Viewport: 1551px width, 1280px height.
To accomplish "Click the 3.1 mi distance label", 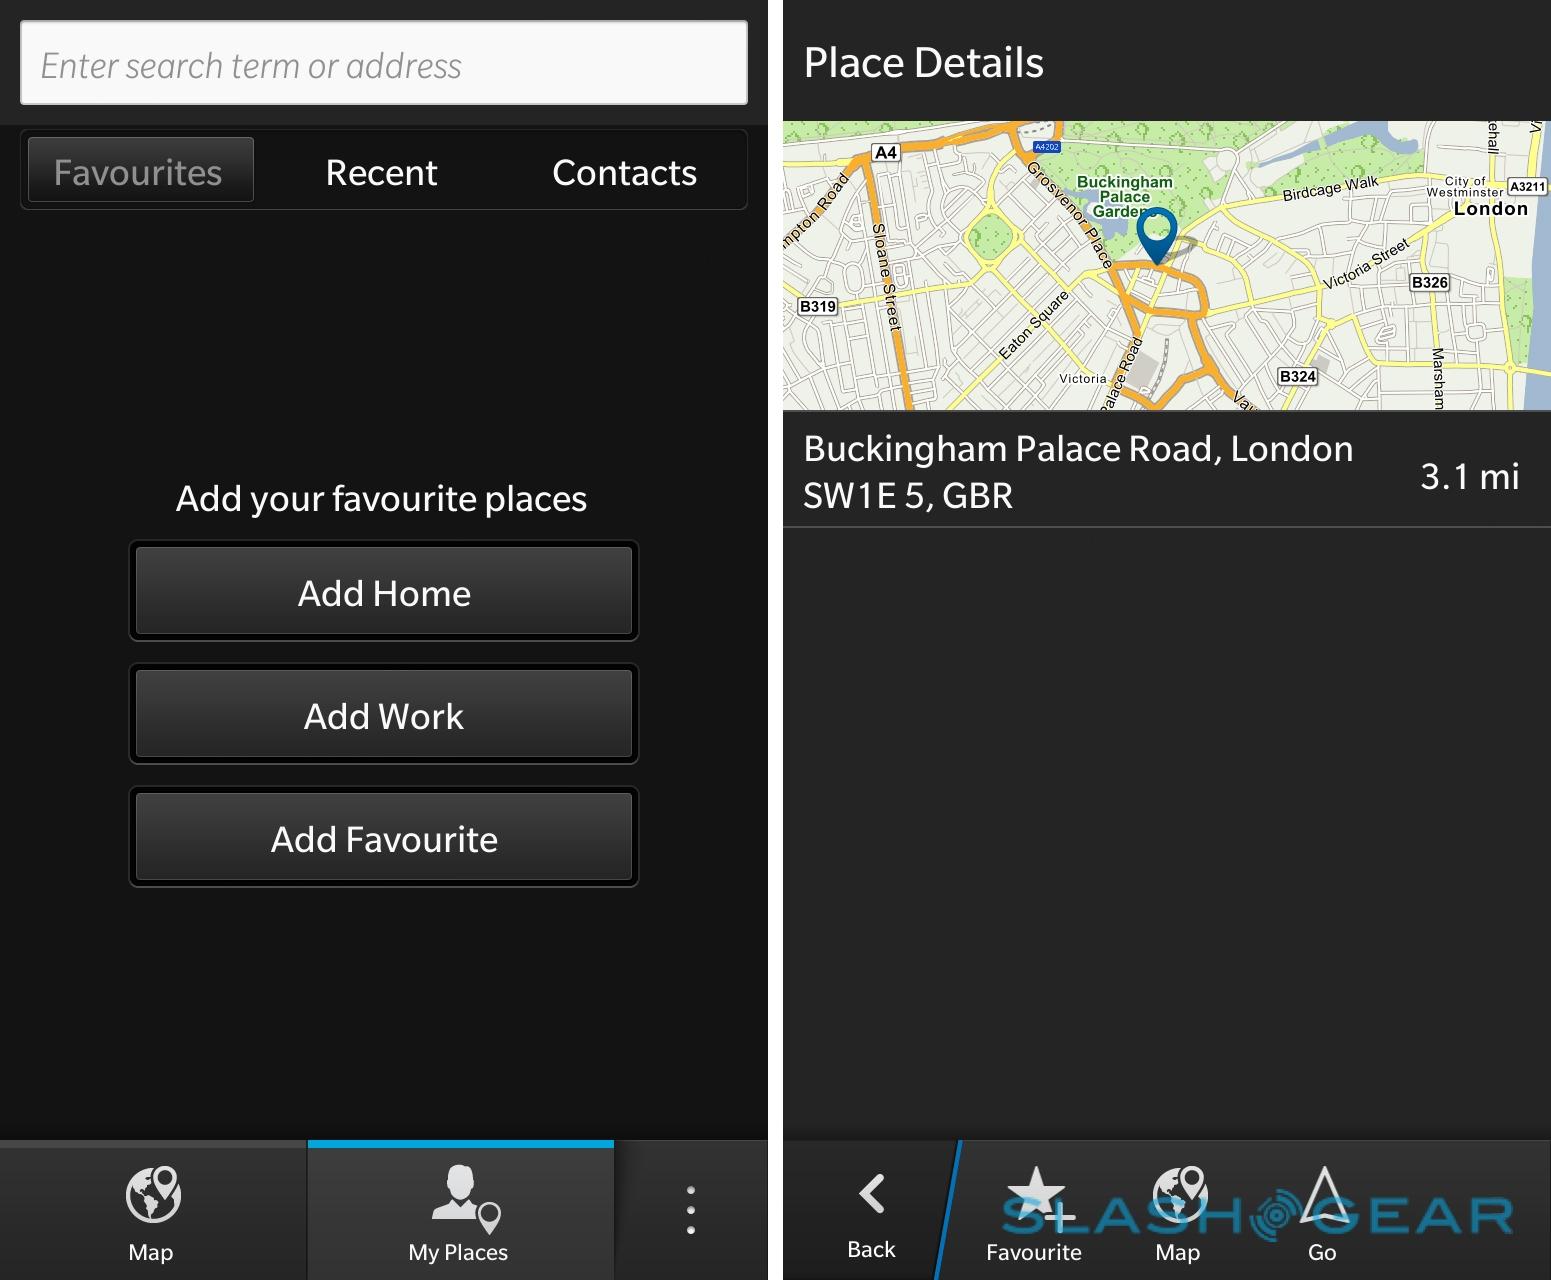I will (1469, 475).
